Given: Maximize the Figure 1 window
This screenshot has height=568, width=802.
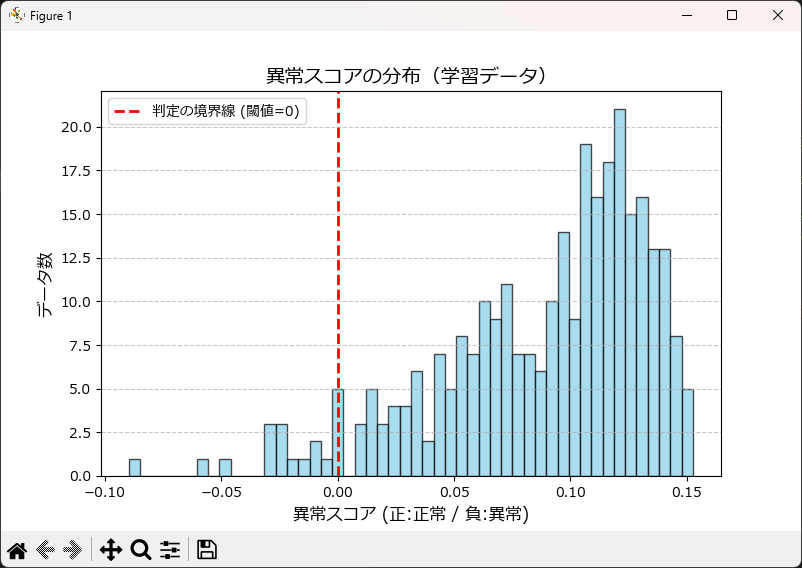Looking at the screenshot, I should click(x=732, y=16).
